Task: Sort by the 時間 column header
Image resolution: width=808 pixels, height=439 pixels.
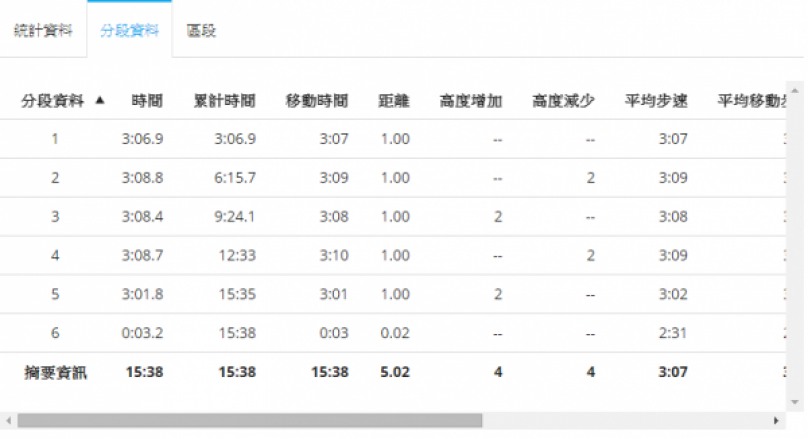Action: coord(147,100)
